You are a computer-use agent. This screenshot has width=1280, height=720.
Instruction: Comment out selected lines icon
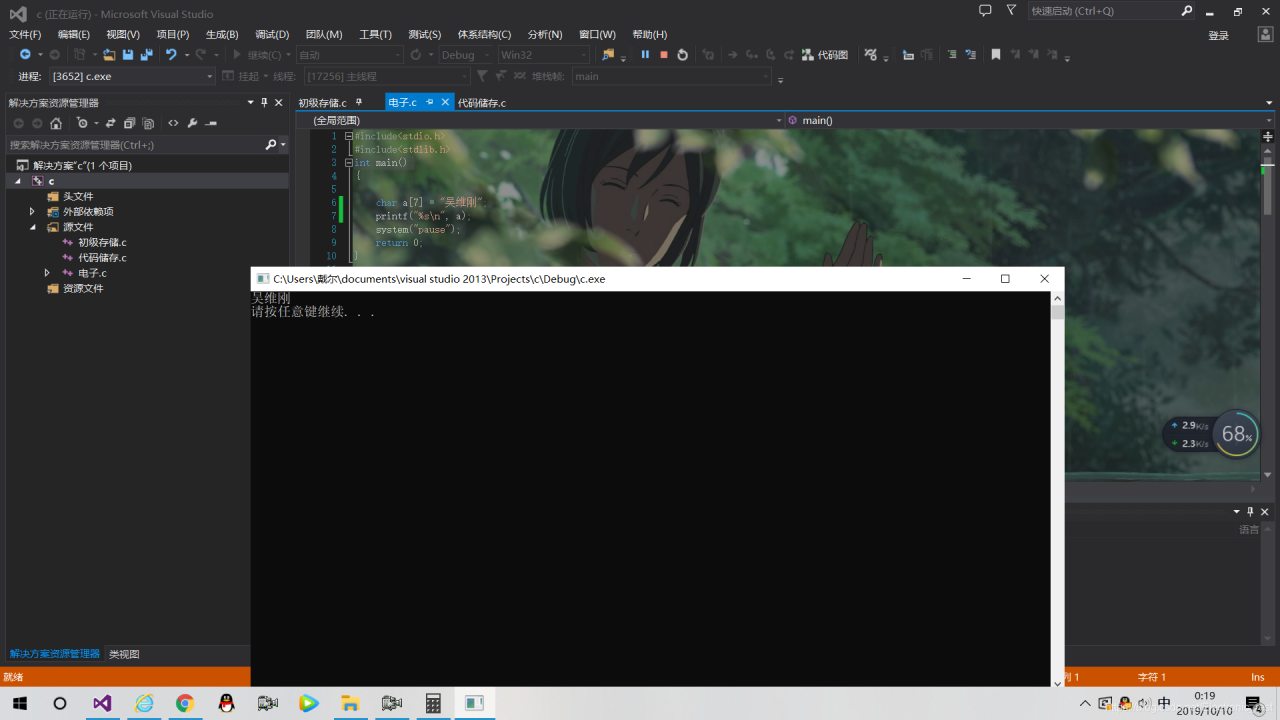951,55
